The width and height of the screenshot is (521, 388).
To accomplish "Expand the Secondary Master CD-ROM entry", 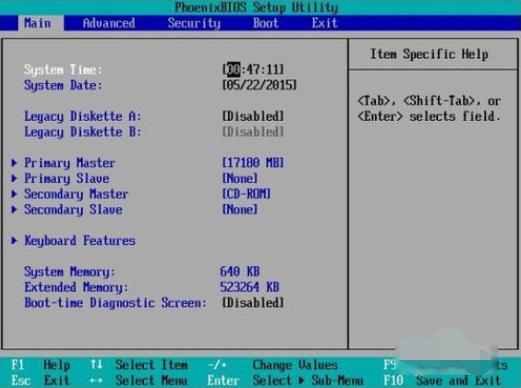I will [x=246, y=194].
